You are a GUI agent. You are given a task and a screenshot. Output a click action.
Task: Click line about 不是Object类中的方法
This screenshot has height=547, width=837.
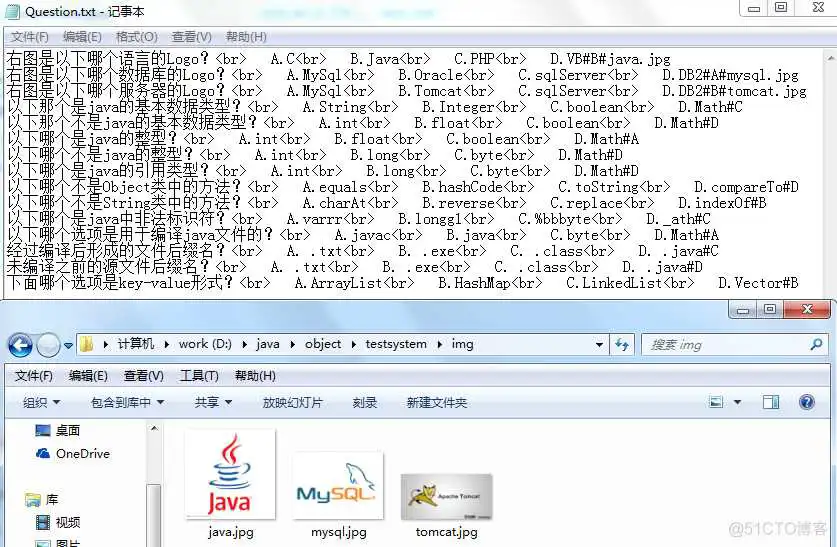[402, 187]
